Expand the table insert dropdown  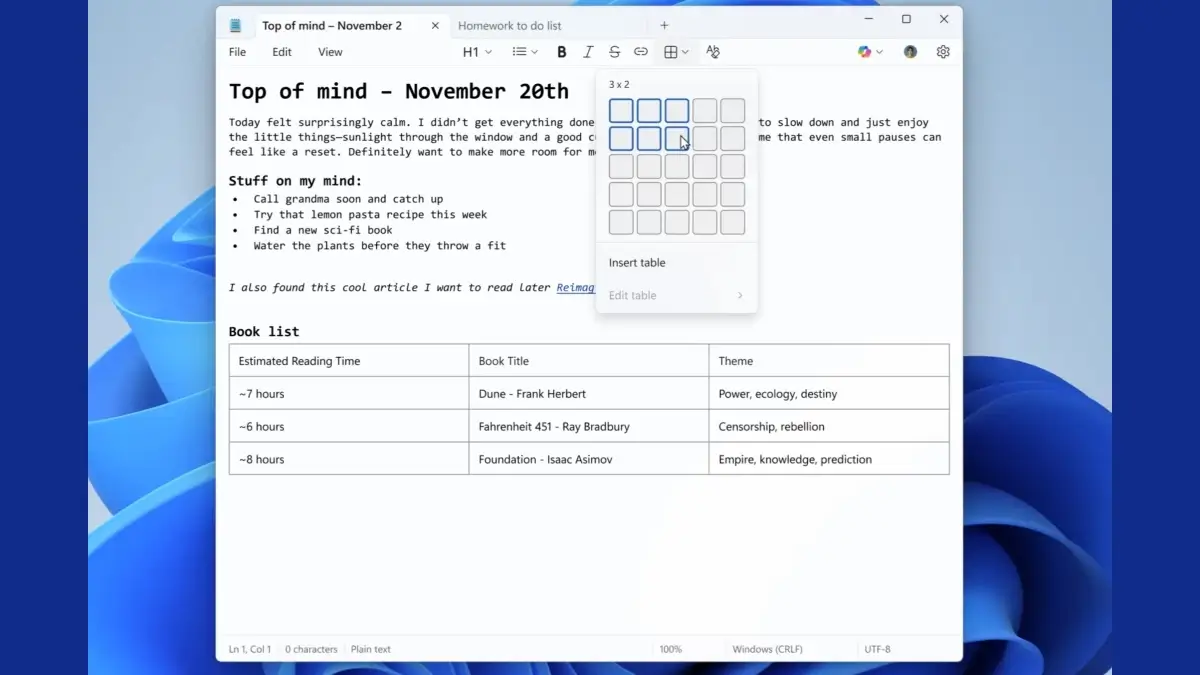677,52
